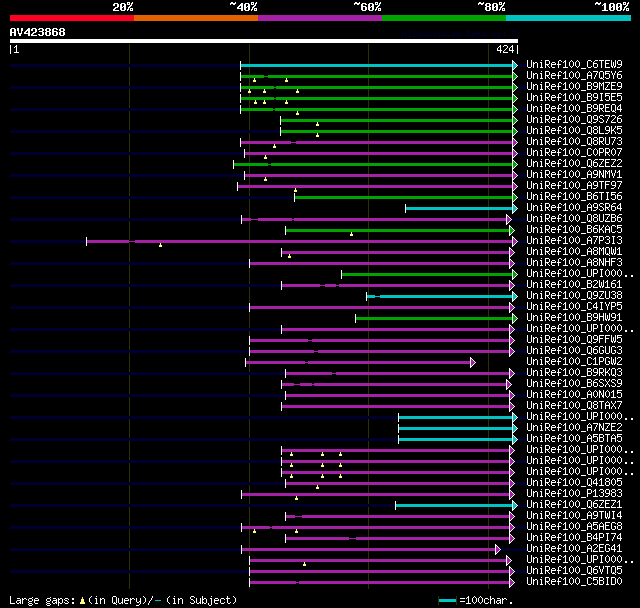The height and width of the screenshot is (608, 640).
Task: Click the white query sequence bar
Action: (x=264, y=41)
